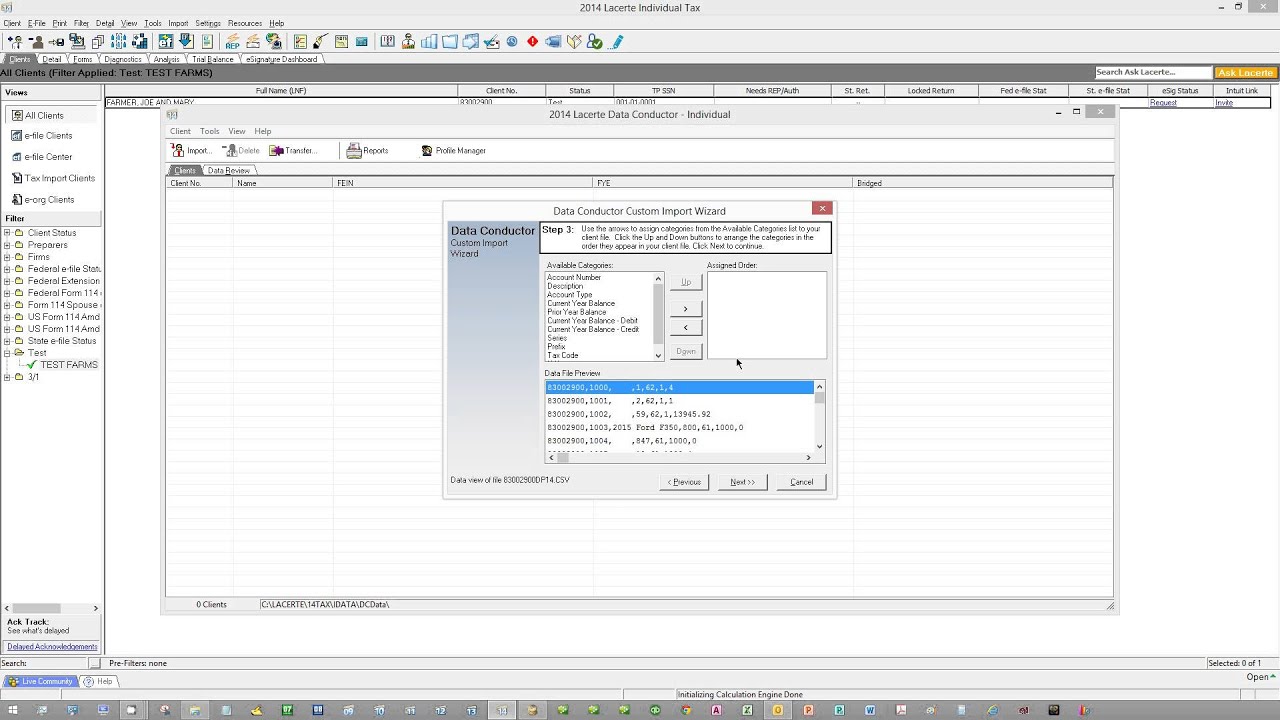Select the TEST FARMS filter item
Image resolution: width=1280 pixels, height=720 pixels.
(69, 365)
